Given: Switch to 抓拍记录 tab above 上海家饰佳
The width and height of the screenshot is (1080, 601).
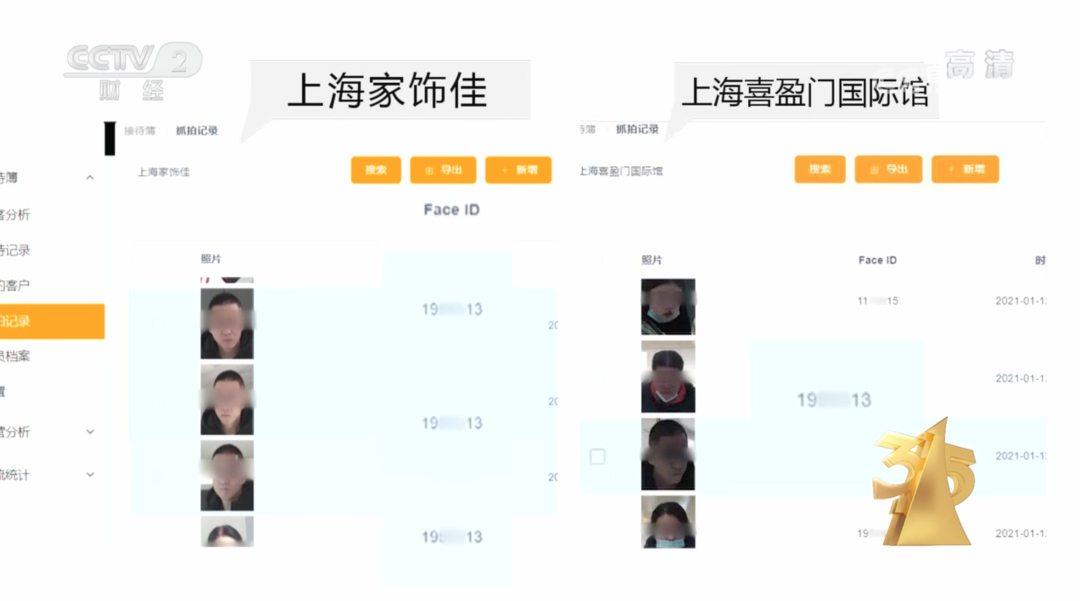Looking at the screenshot, I should pyautogui.click(x=197, y=131).
